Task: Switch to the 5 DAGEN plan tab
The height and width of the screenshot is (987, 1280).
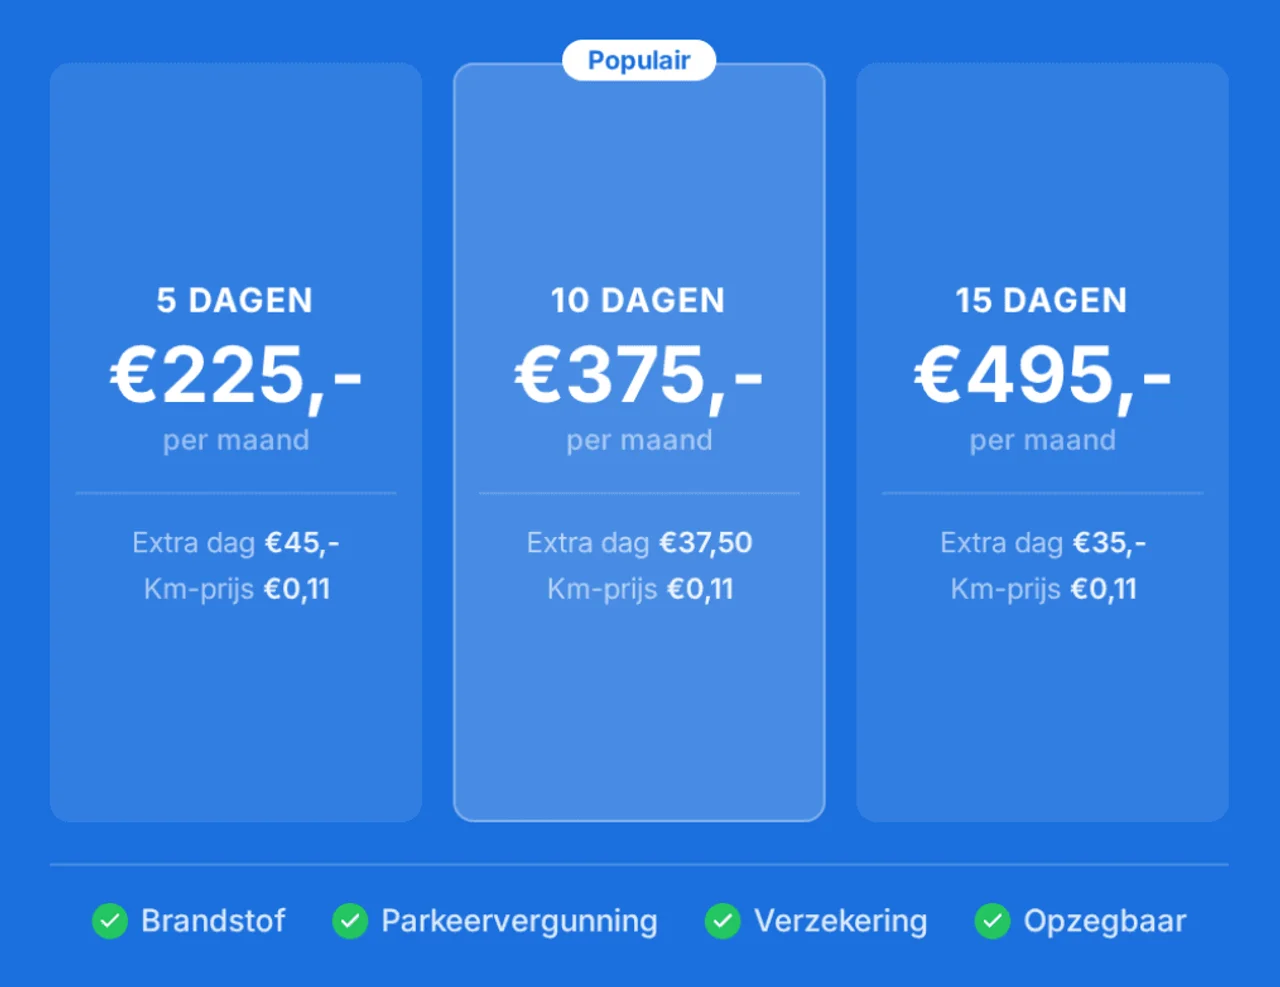Action: click(235, 300)
